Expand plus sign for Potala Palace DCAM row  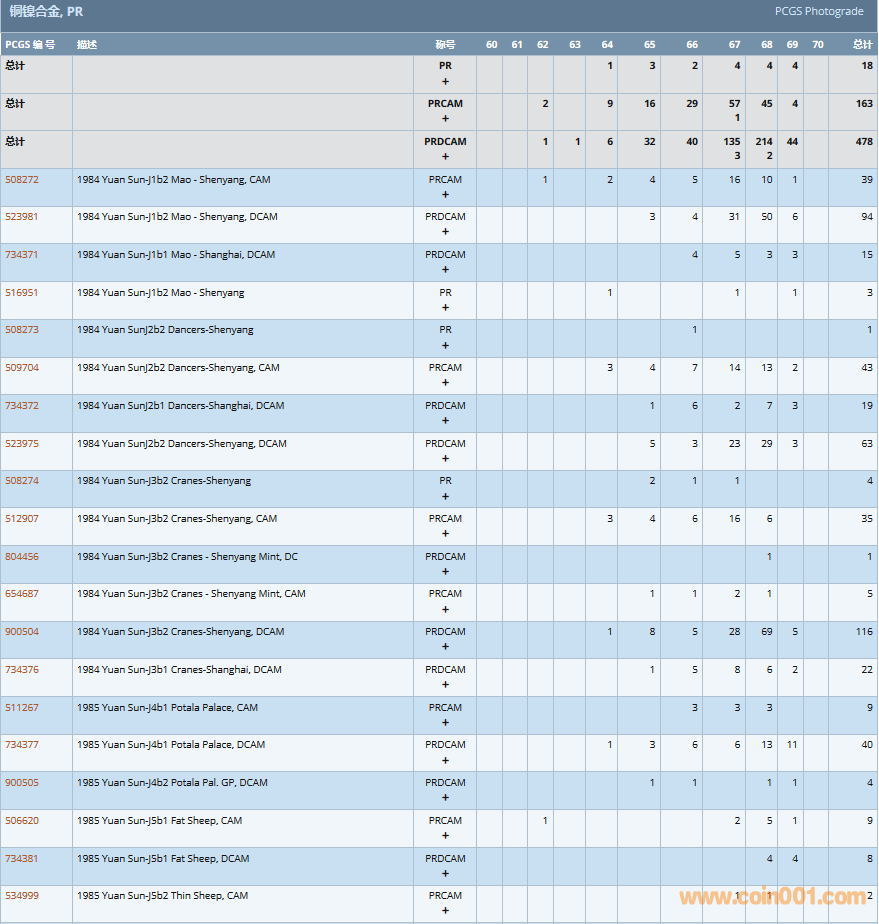click(x=445, y=760)
